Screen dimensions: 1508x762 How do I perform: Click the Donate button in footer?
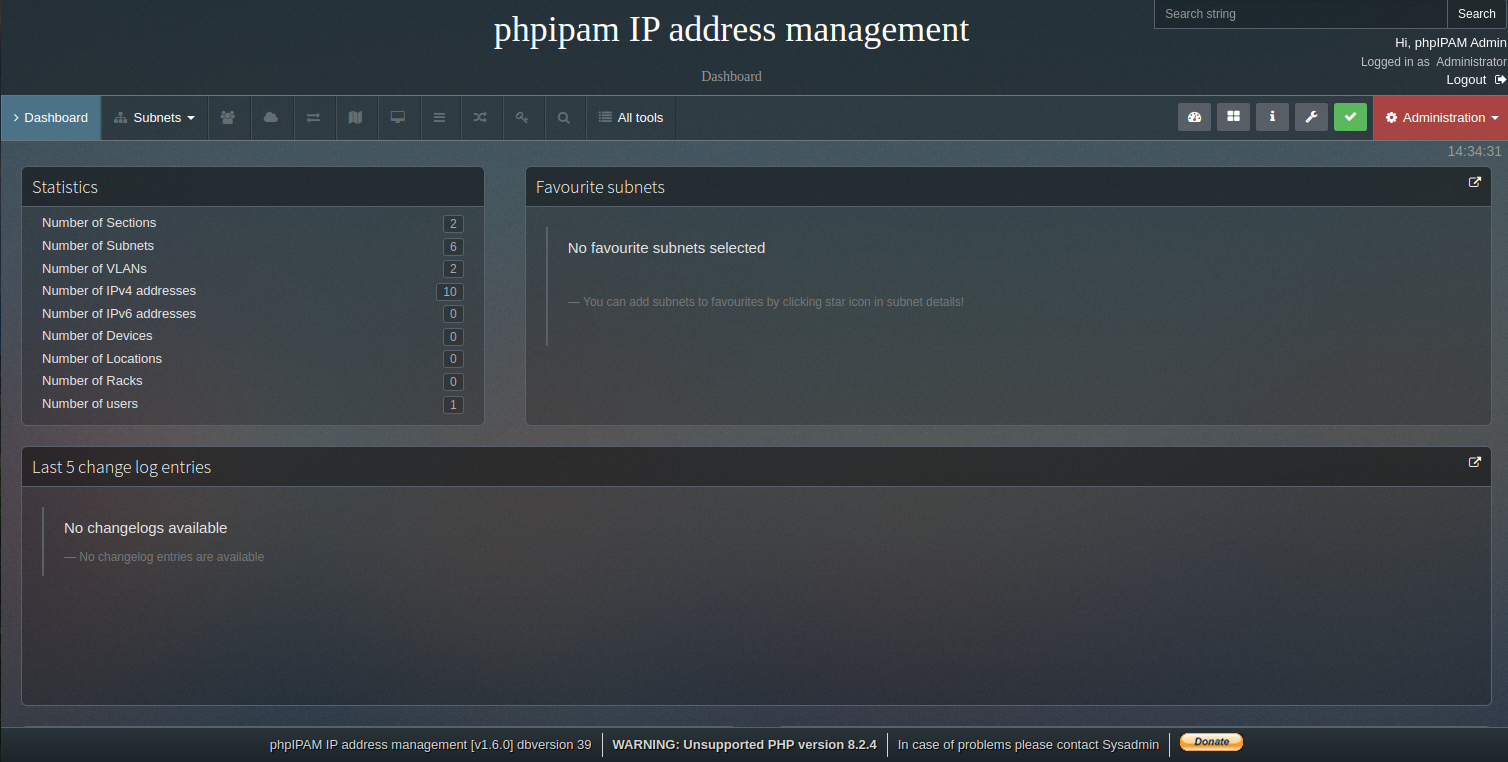[x=1211, y=742]
